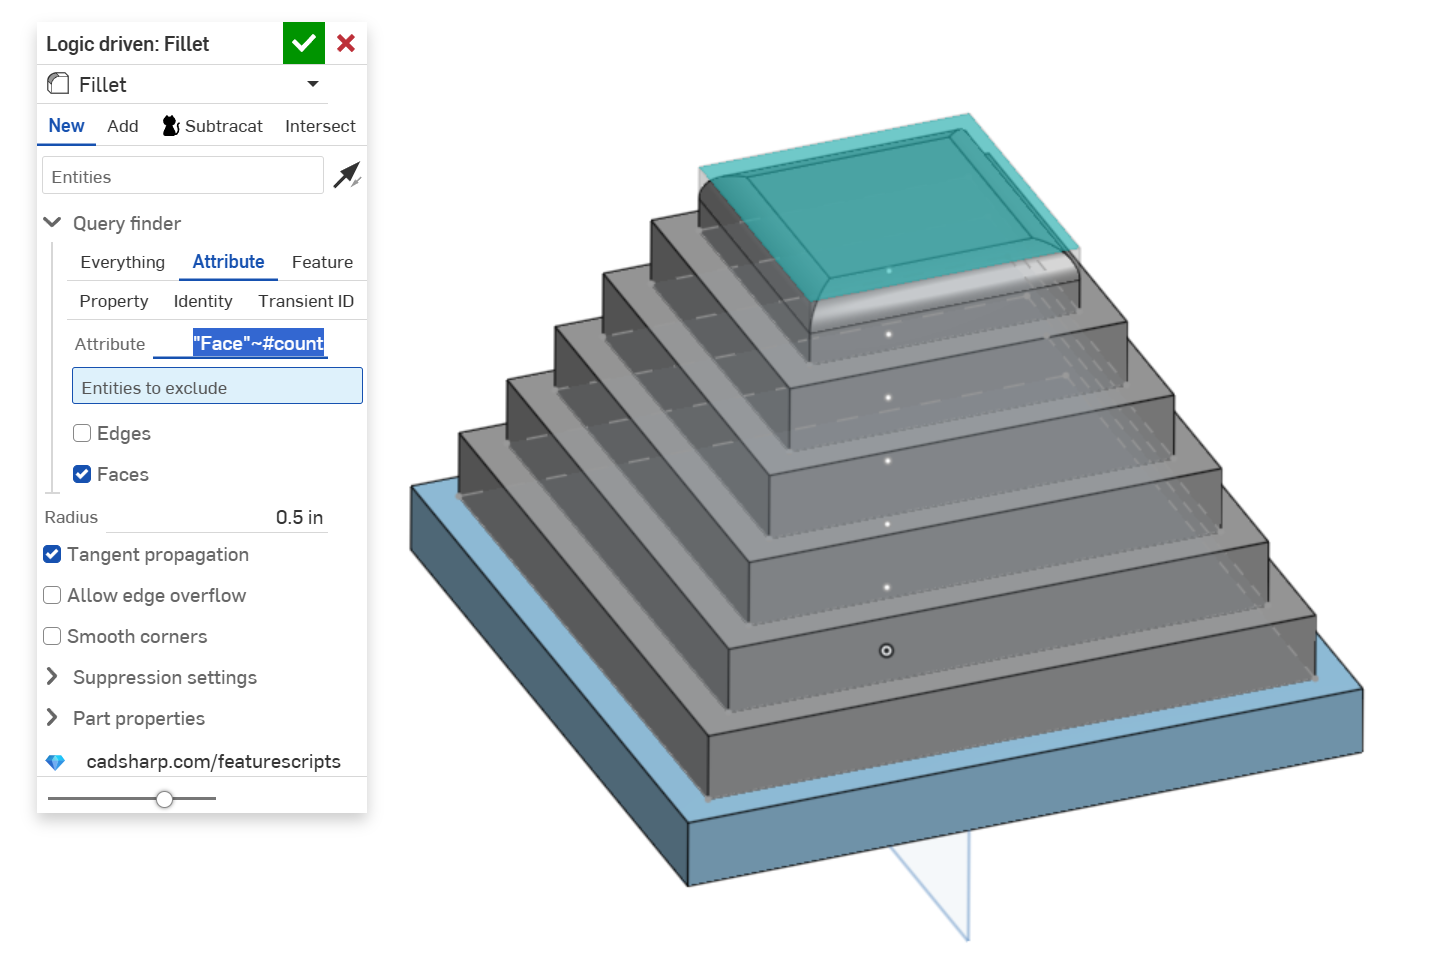Choose the Everything query tab
Image resolution: width=1448 pixels, height=957 pixels.
(x=122, y=262)
